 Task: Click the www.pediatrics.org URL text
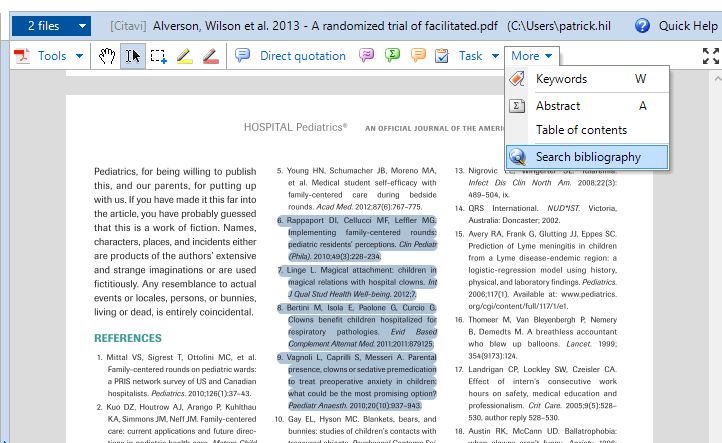click(542, 300)
